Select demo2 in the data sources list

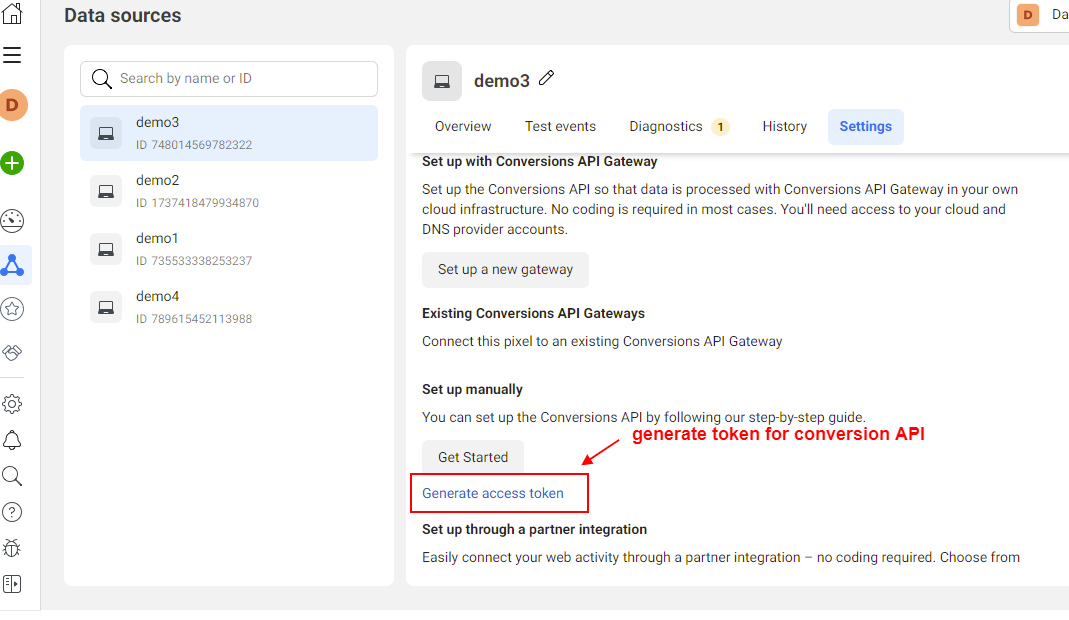pos(229,191)
